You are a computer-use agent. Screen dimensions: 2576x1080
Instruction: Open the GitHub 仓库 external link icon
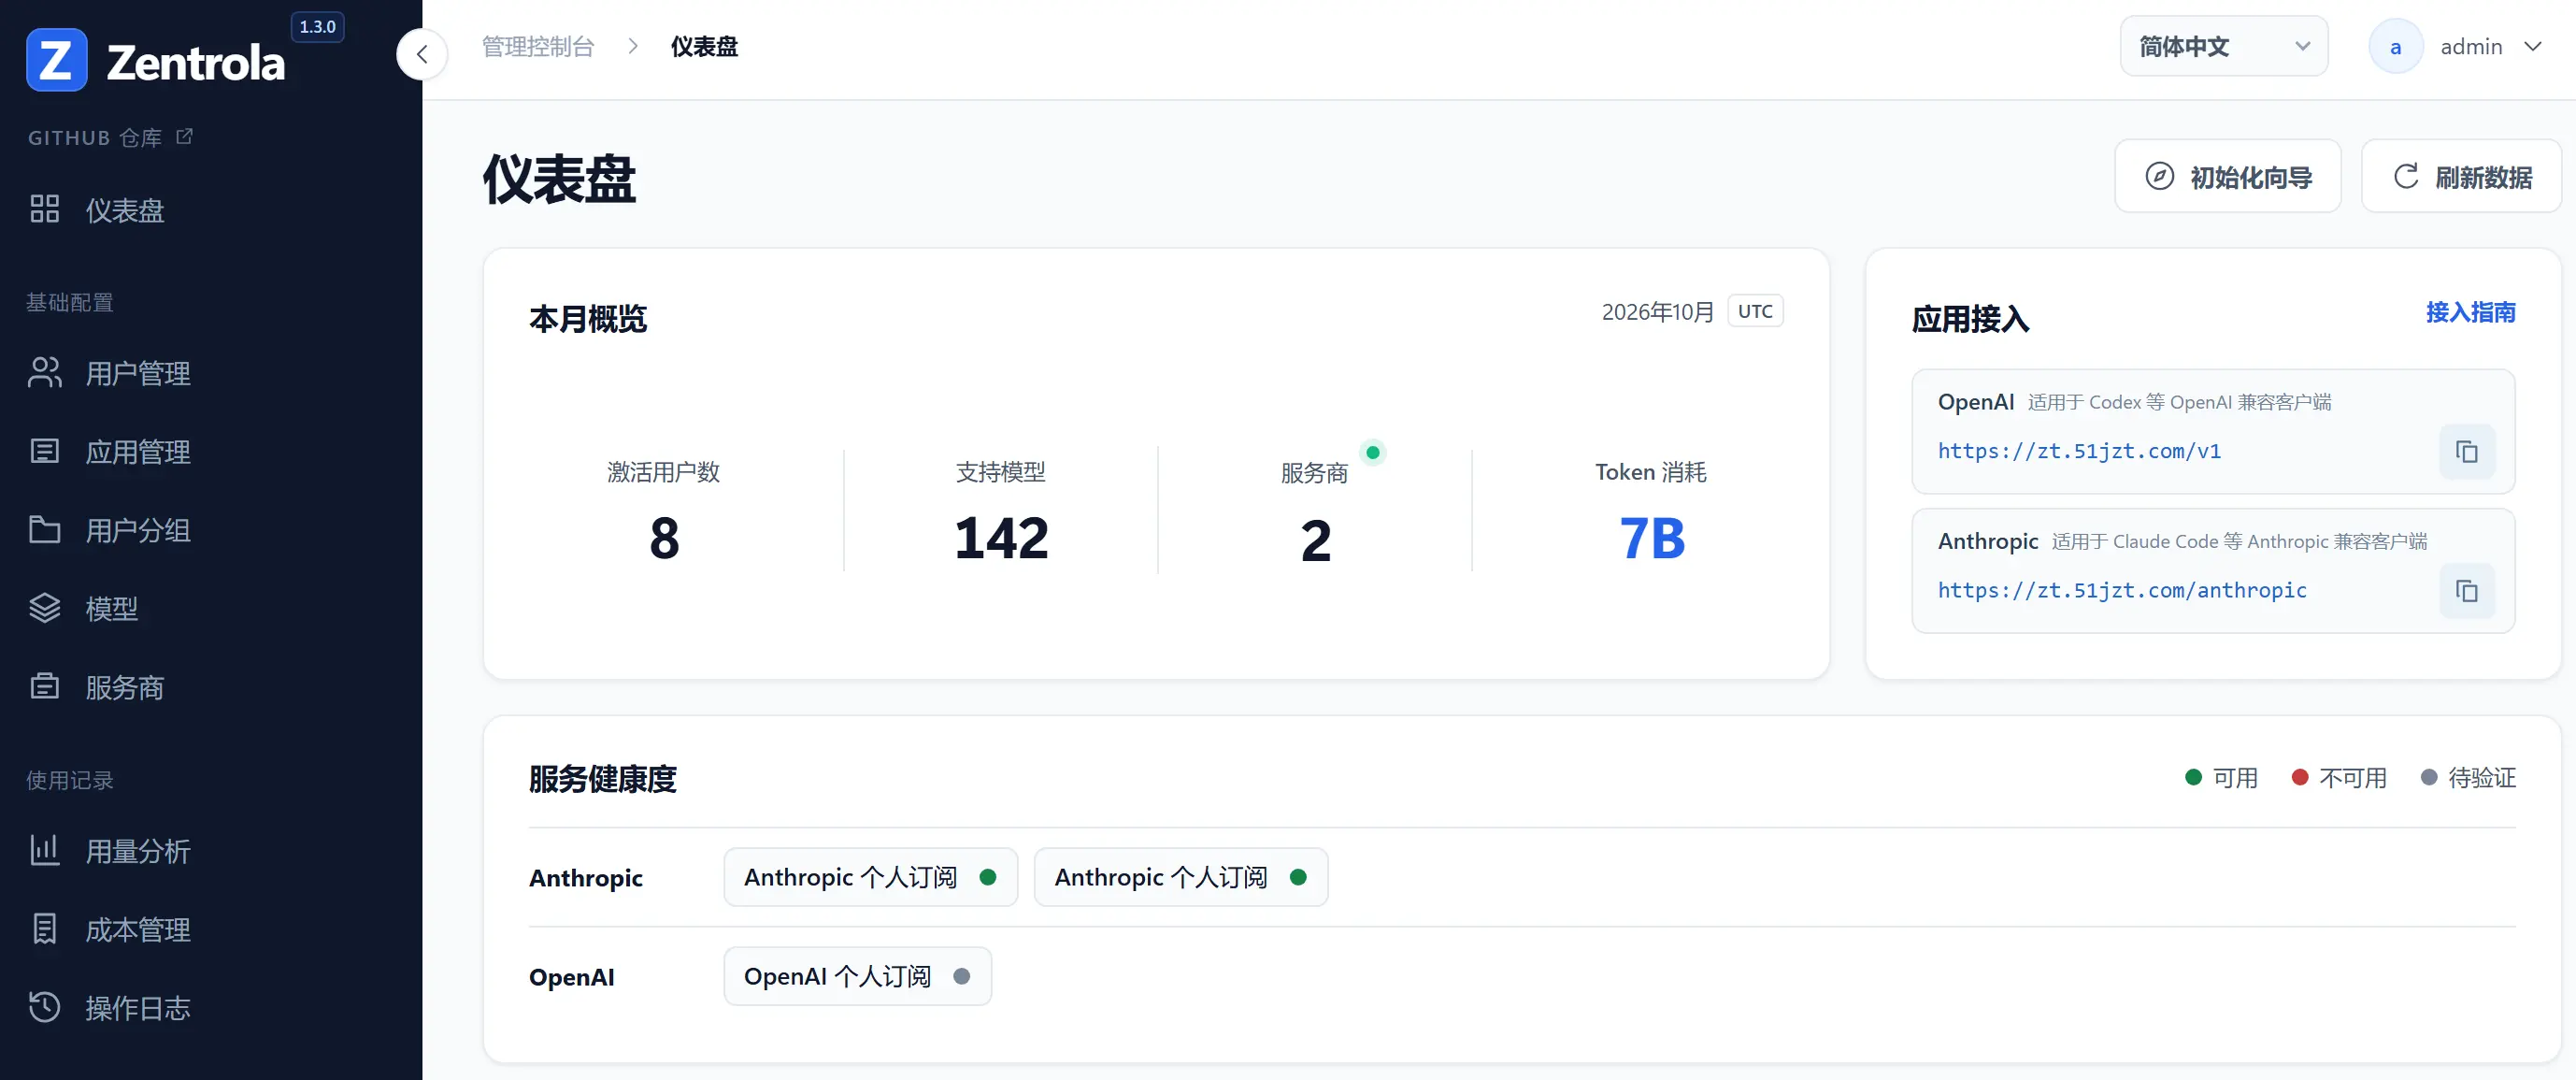click(x=184, y=136)
